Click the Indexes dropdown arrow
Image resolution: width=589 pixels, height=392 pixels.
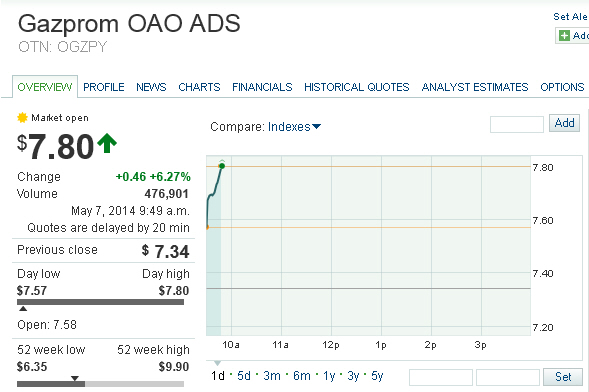coord(317,127)
